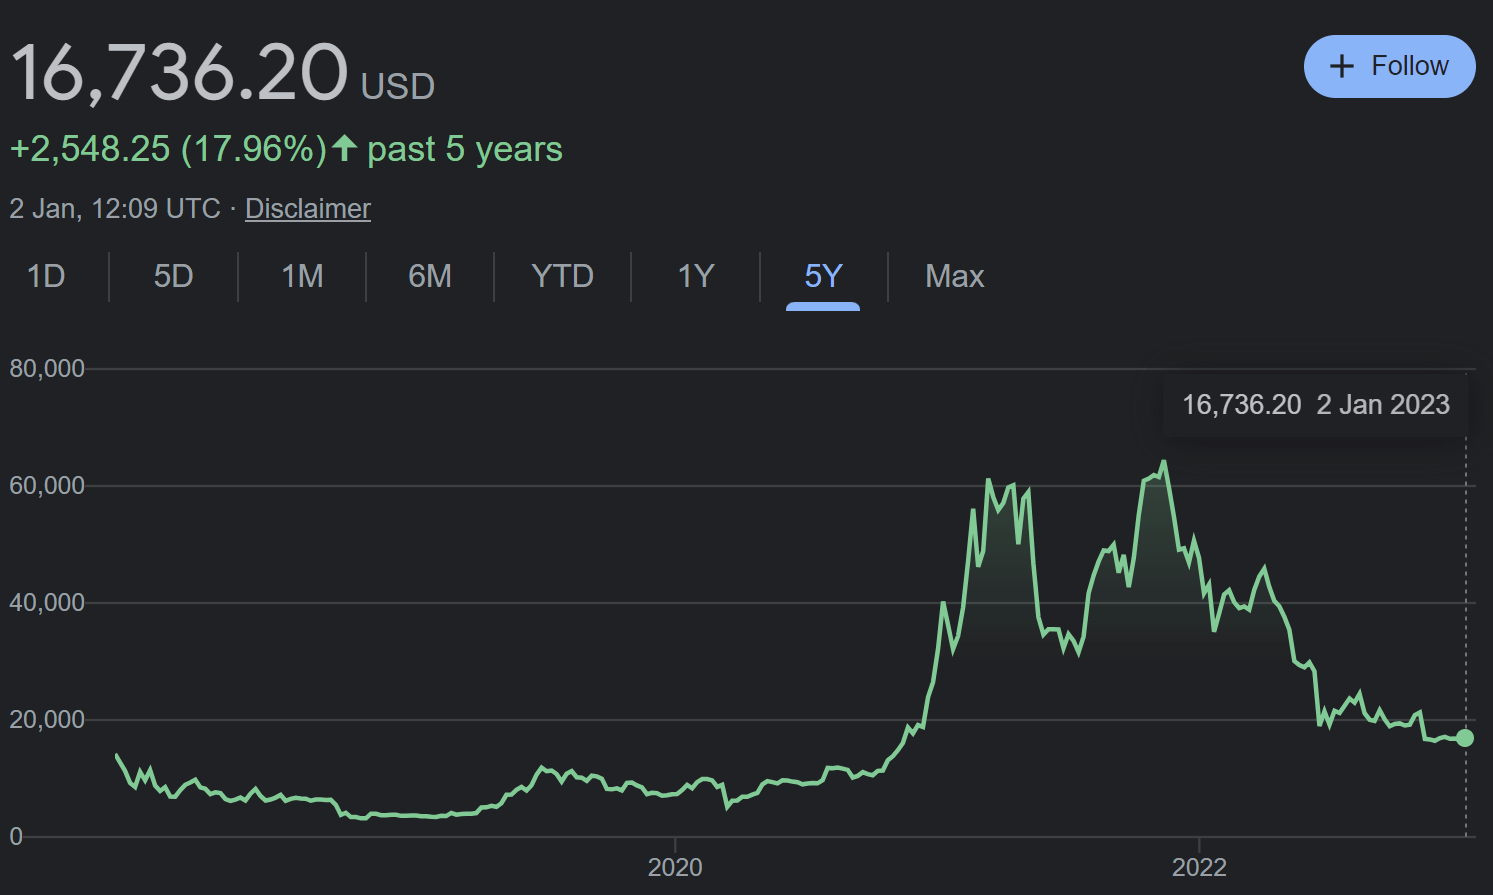Click the green up arrow icon

pos(345,147)
